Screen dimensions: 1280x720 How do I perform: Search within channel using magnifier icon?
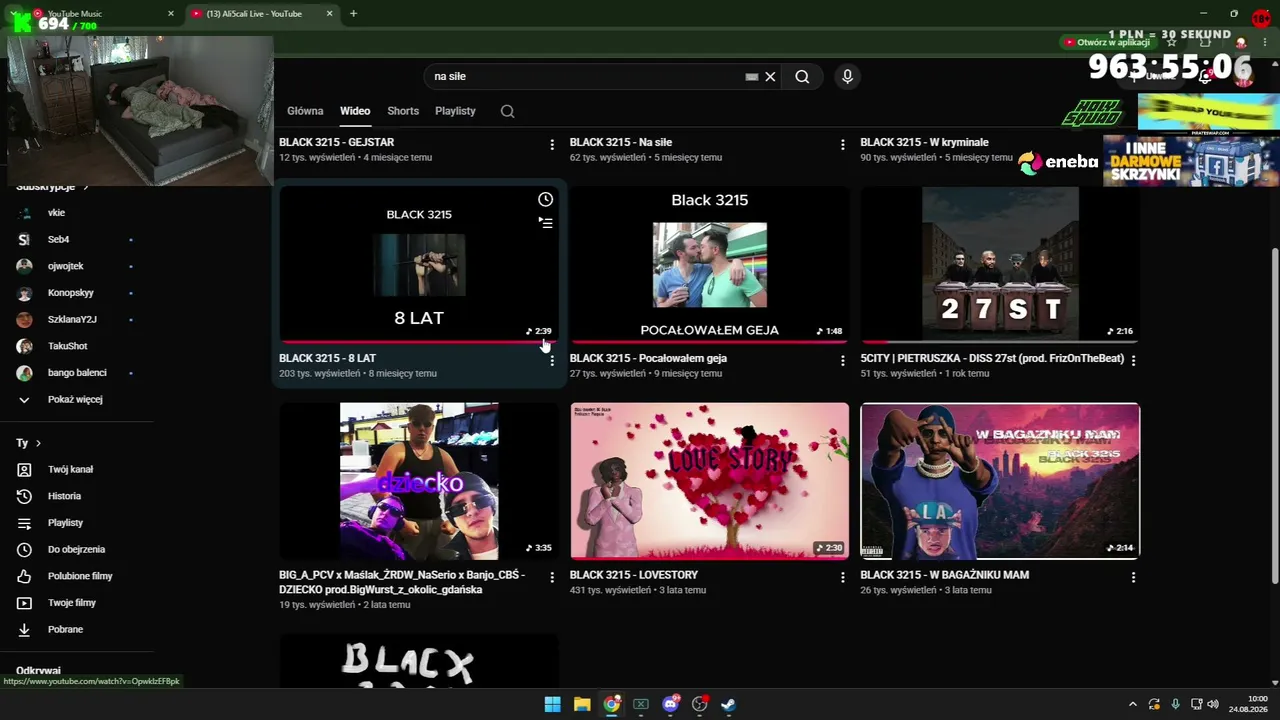pyautogui.click(x=507, y=111)
